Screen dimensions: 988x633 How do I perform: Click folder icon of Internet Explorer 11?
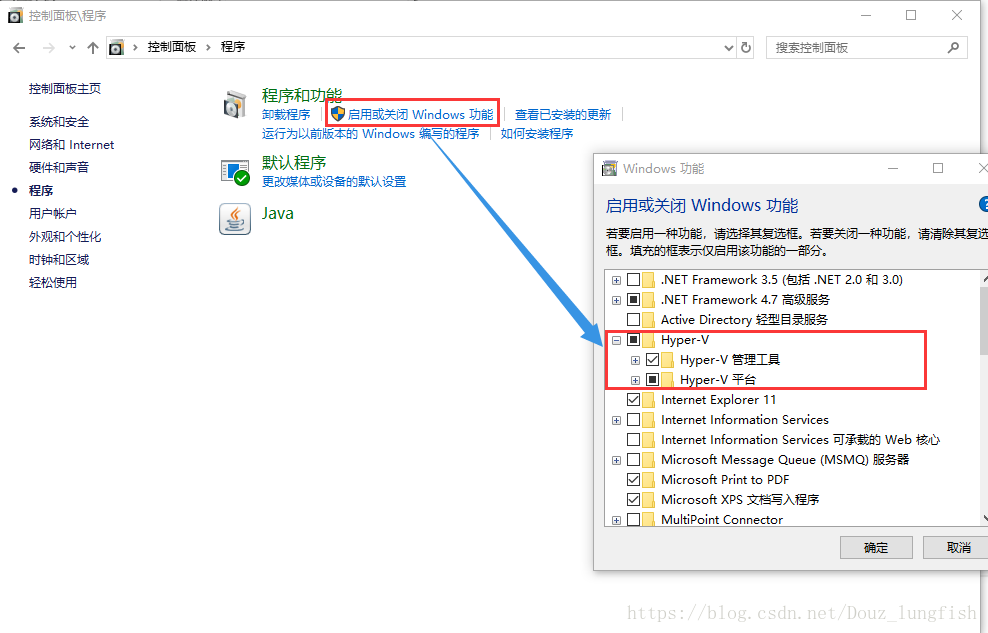[648, 399]
